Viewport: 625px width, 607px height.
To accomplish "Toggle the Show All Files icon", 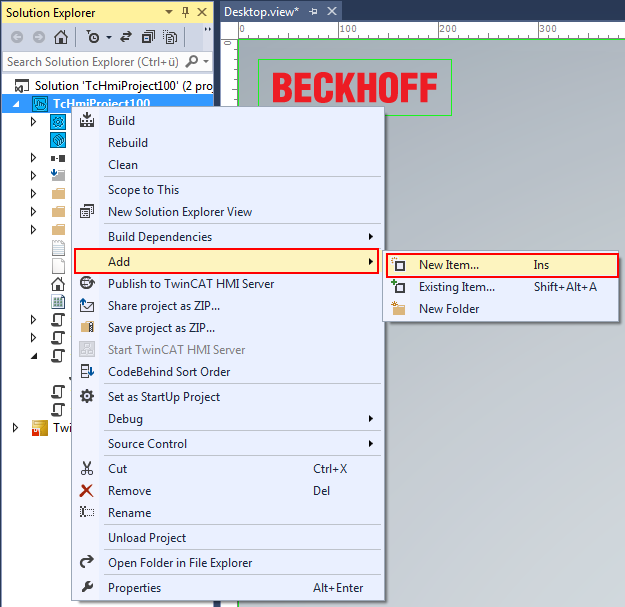I will [x=170, y=37].
